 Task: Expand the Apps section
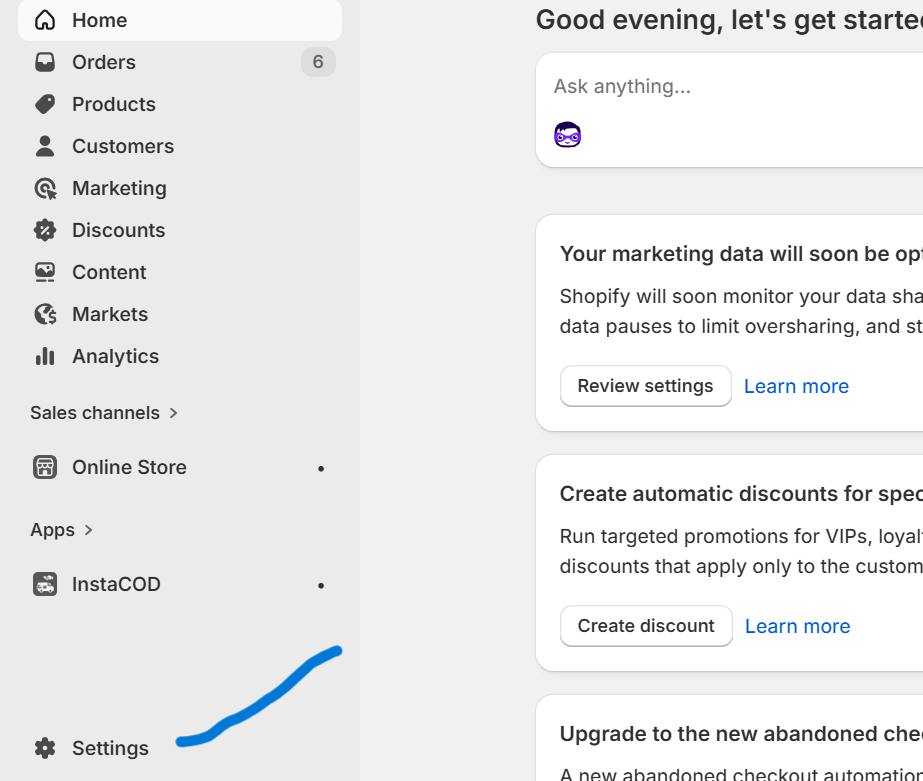[62, 530]
